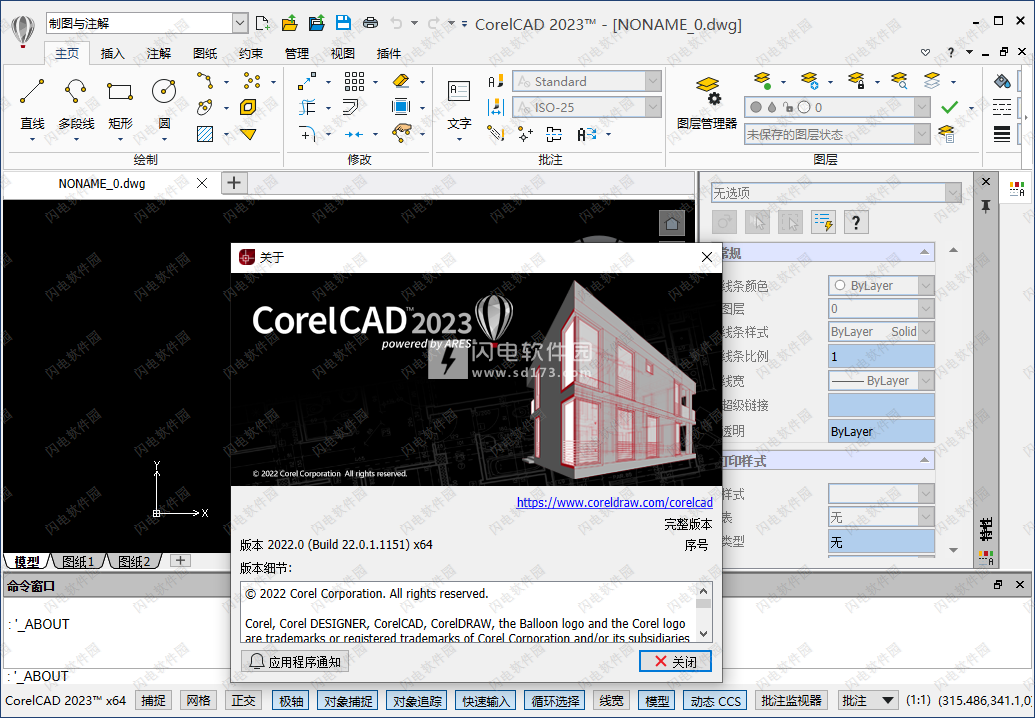Open the color fill bucket tool in the ribbon
Screen dimensions: 1035x718
pos(1002,81)
